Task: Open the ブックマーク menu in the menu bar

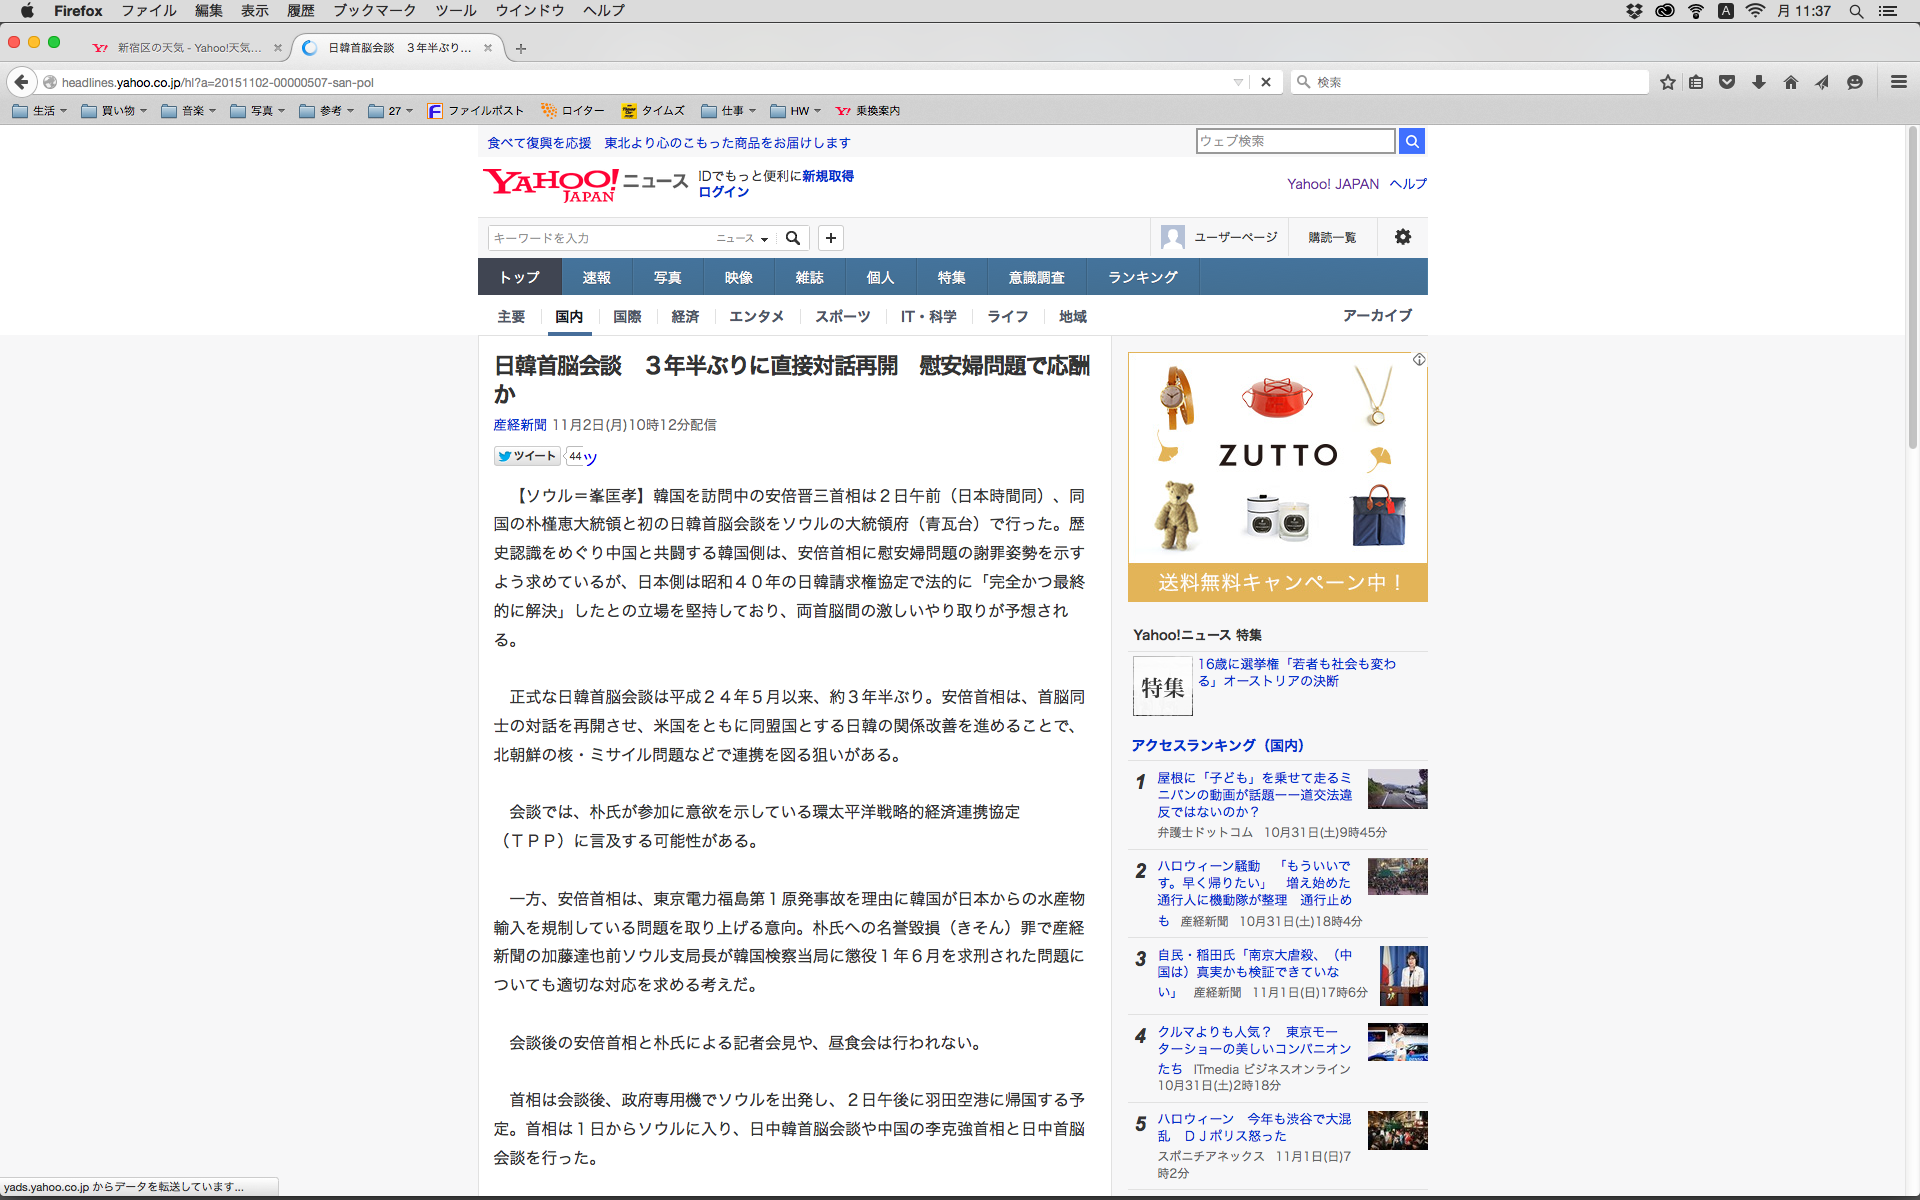Action: (x=374, y=11)
